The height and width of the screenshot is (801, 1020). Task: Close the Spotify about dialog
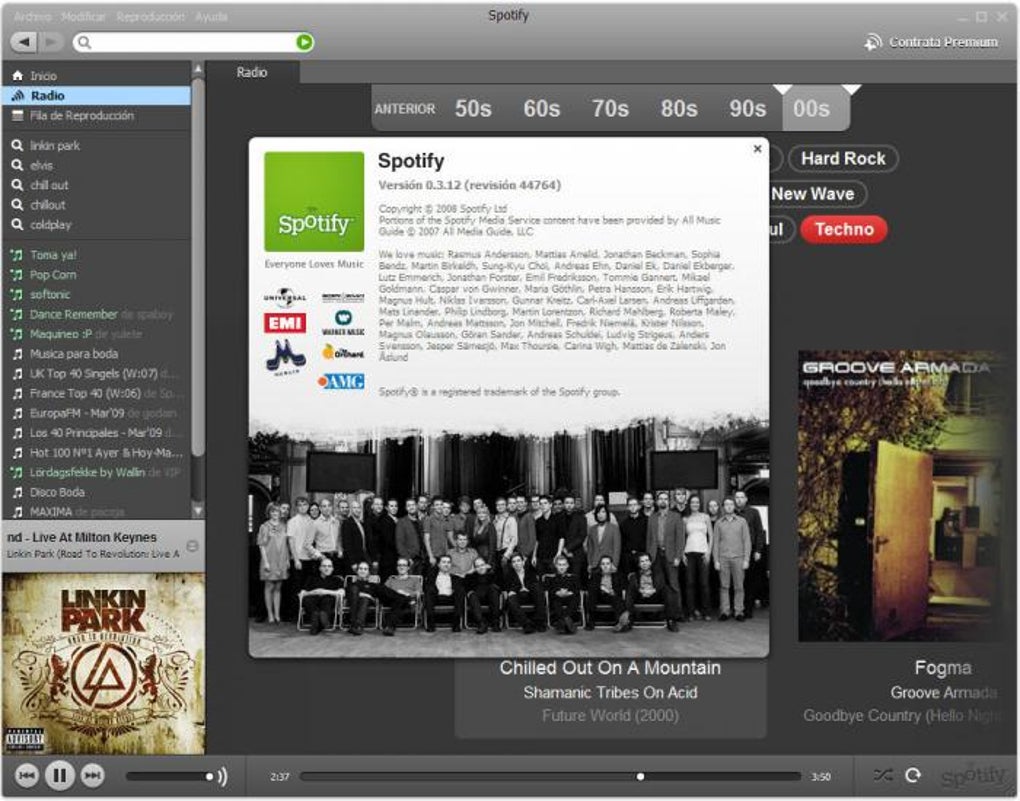point(757,149)
